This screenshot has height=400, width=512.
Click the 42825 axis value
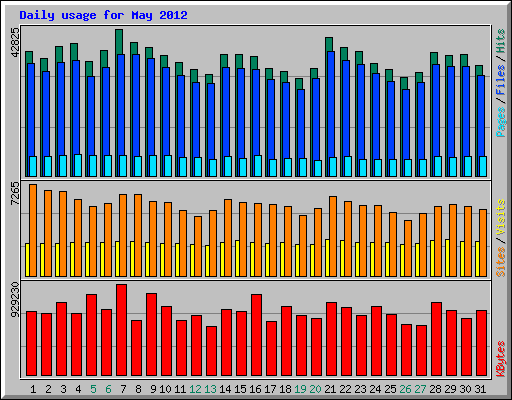click(x=15, y=42)
